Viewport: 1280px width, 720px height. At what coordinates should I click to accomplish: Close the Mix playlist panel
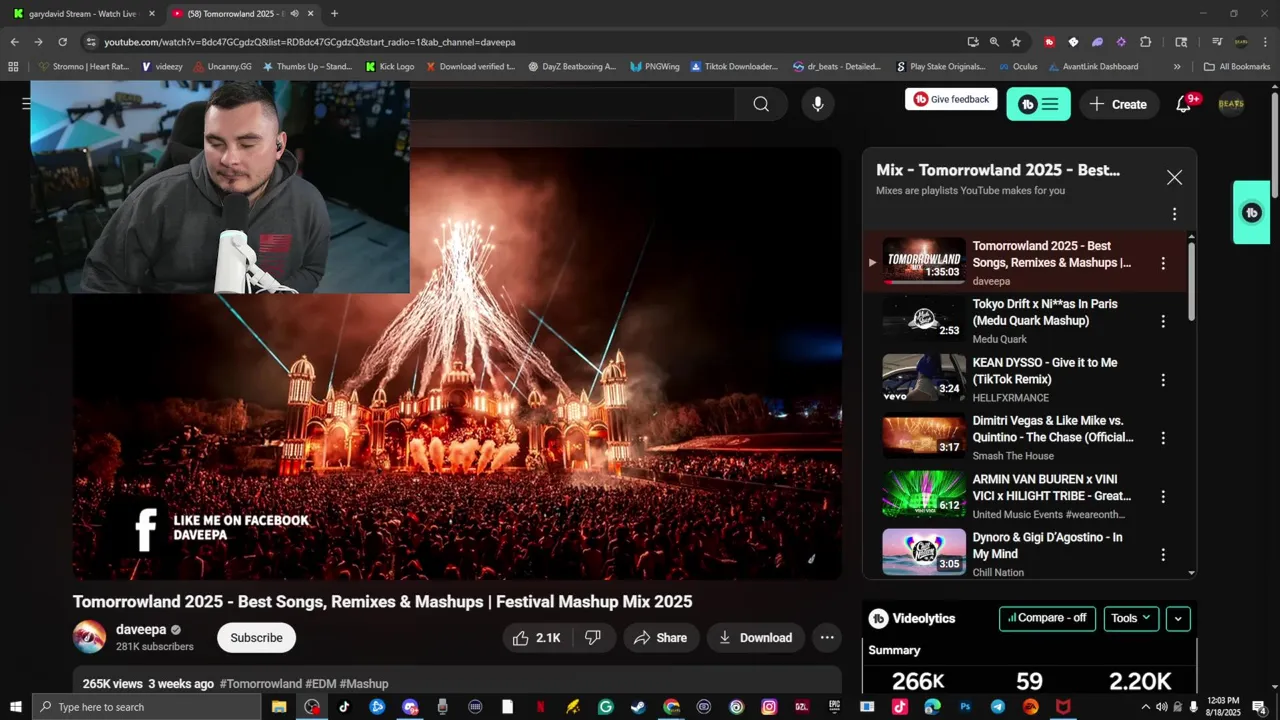(1174, 177)
